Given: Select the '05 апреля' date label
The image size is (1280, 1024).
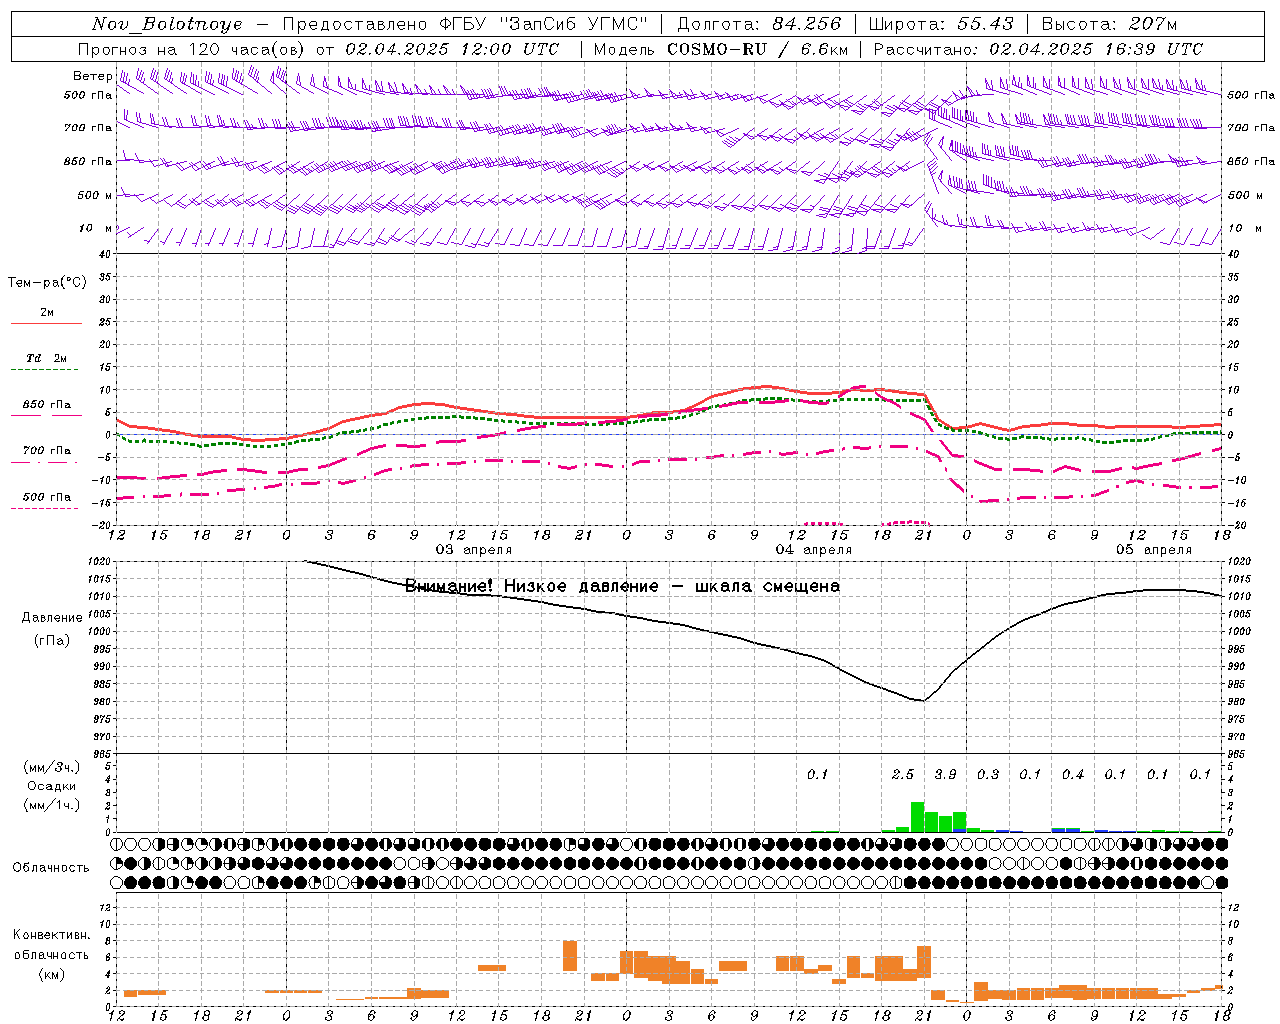Looking at the screenshot, I should (x=1153, y=549).
